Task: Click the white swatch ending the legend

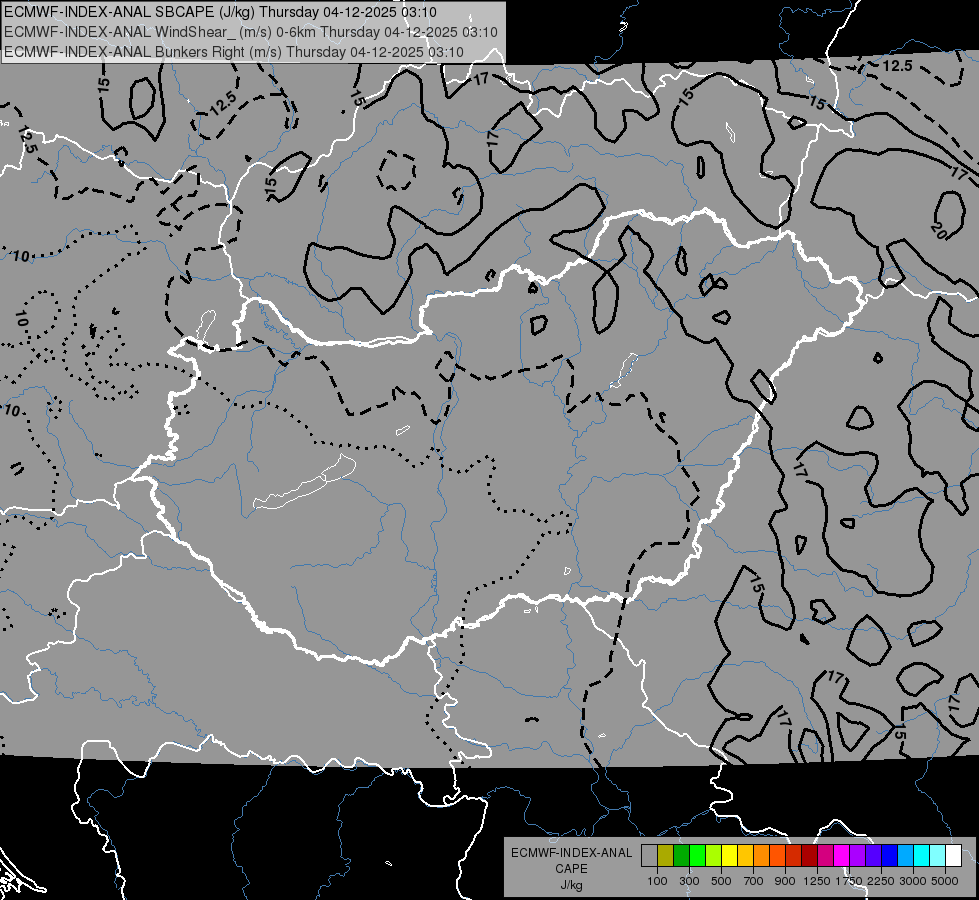Action: pos(953,856)
